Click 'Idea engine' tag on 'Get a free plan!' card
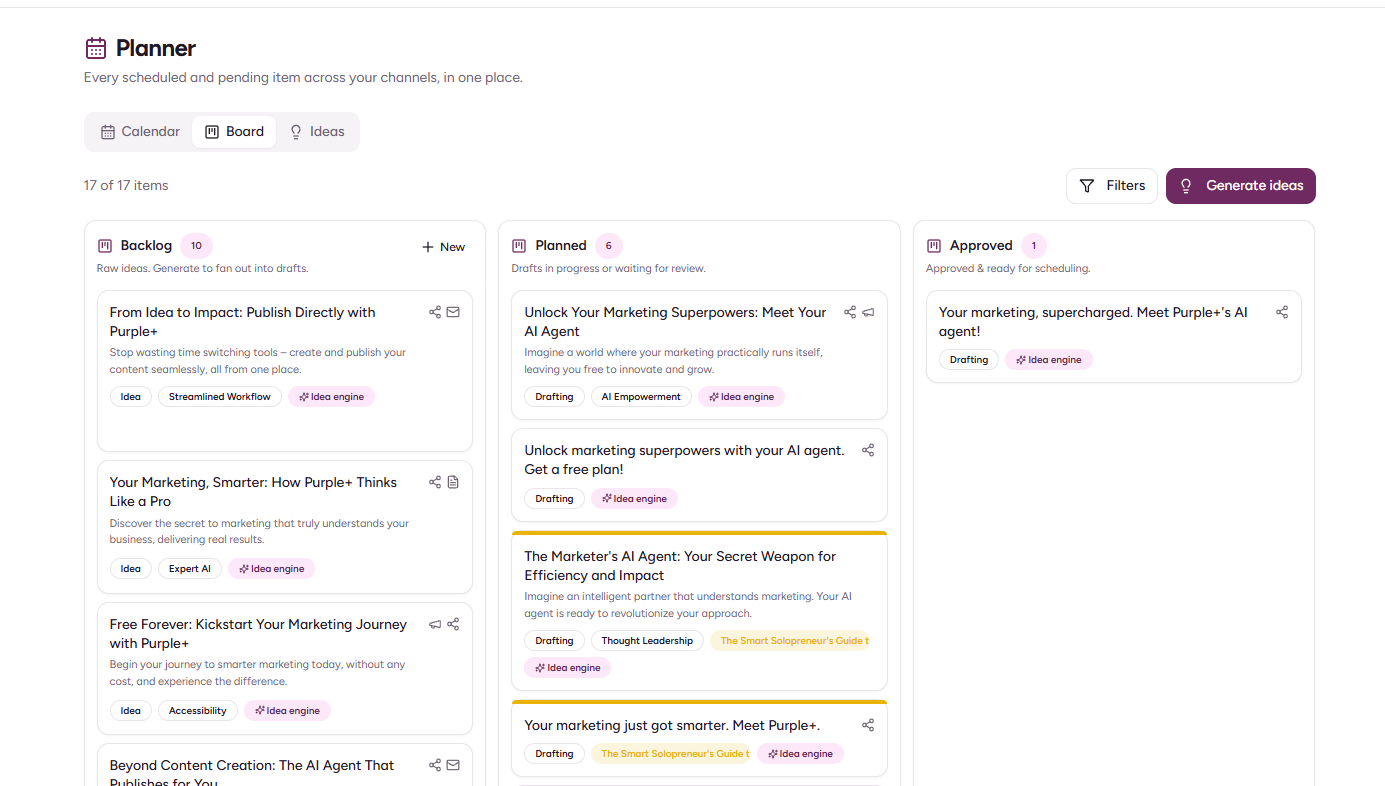The height and width of the screenshot is (786, 1385). (x=634, y=499)
